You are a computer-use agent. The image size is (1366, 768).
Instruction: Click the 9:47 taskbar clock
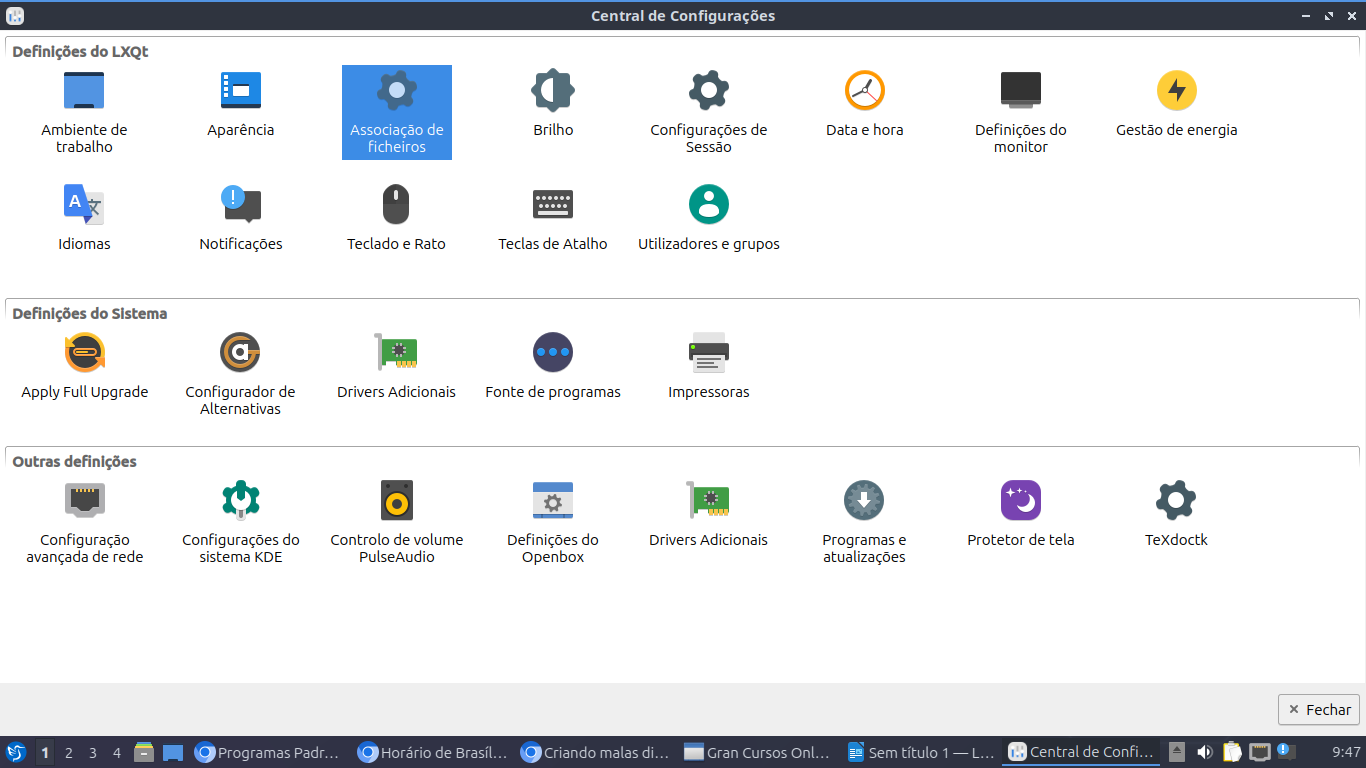[x=1346, y=752]
